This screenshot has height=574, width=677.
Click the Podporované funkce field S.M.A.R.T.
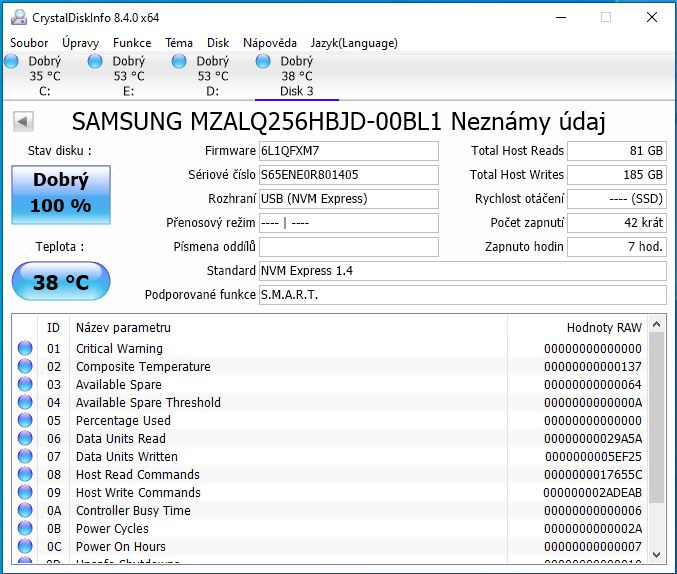coord(462,295)
